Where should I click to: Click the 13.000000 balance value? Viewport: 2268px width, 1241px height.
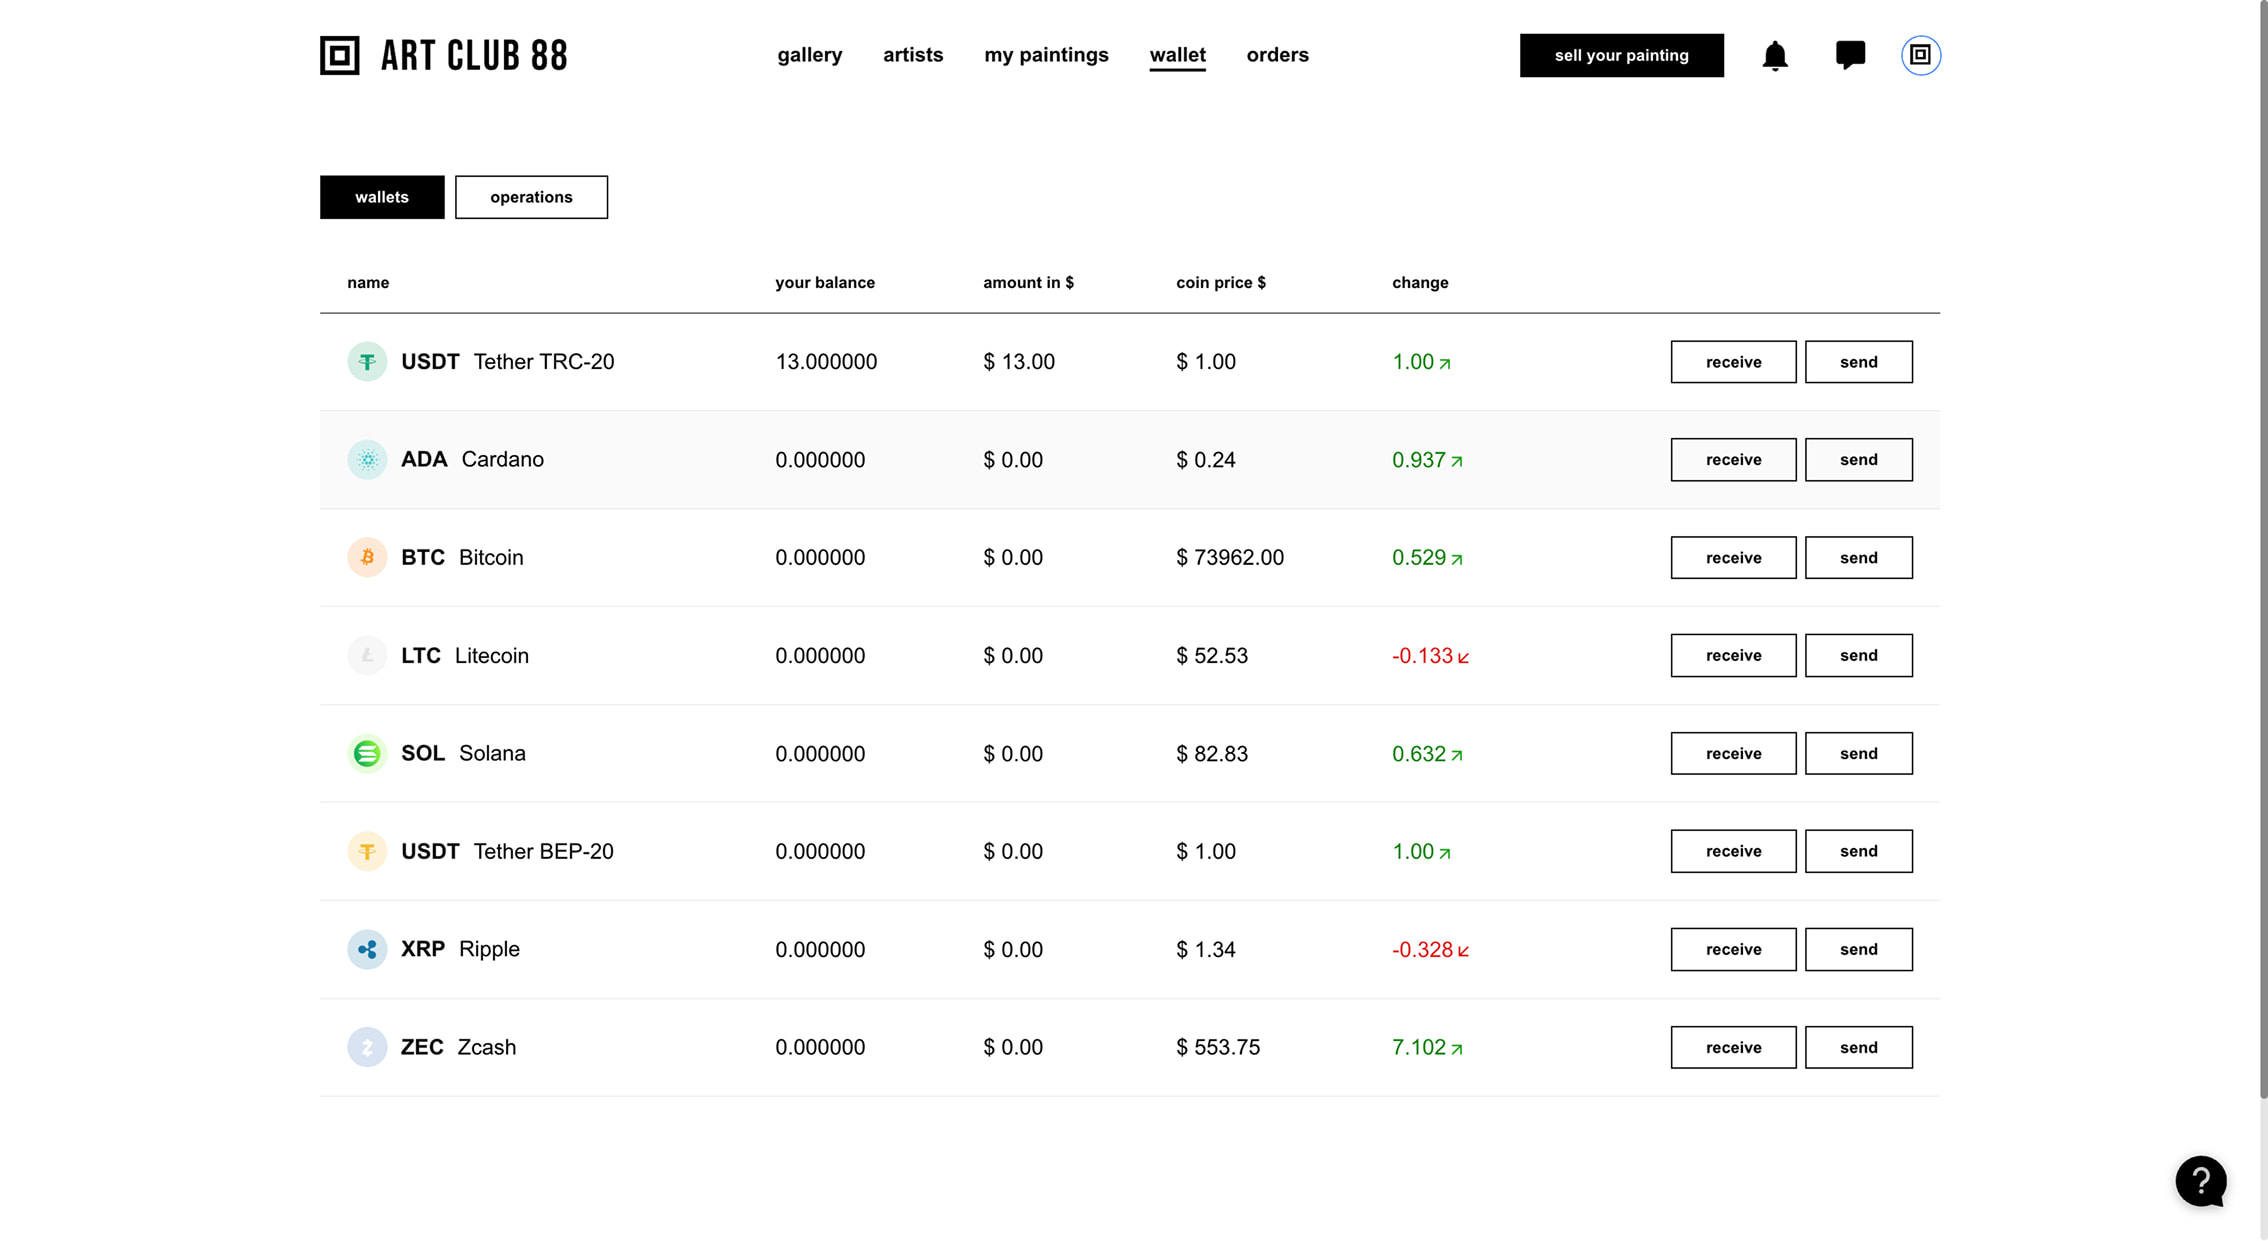click(x=826, y=362)
